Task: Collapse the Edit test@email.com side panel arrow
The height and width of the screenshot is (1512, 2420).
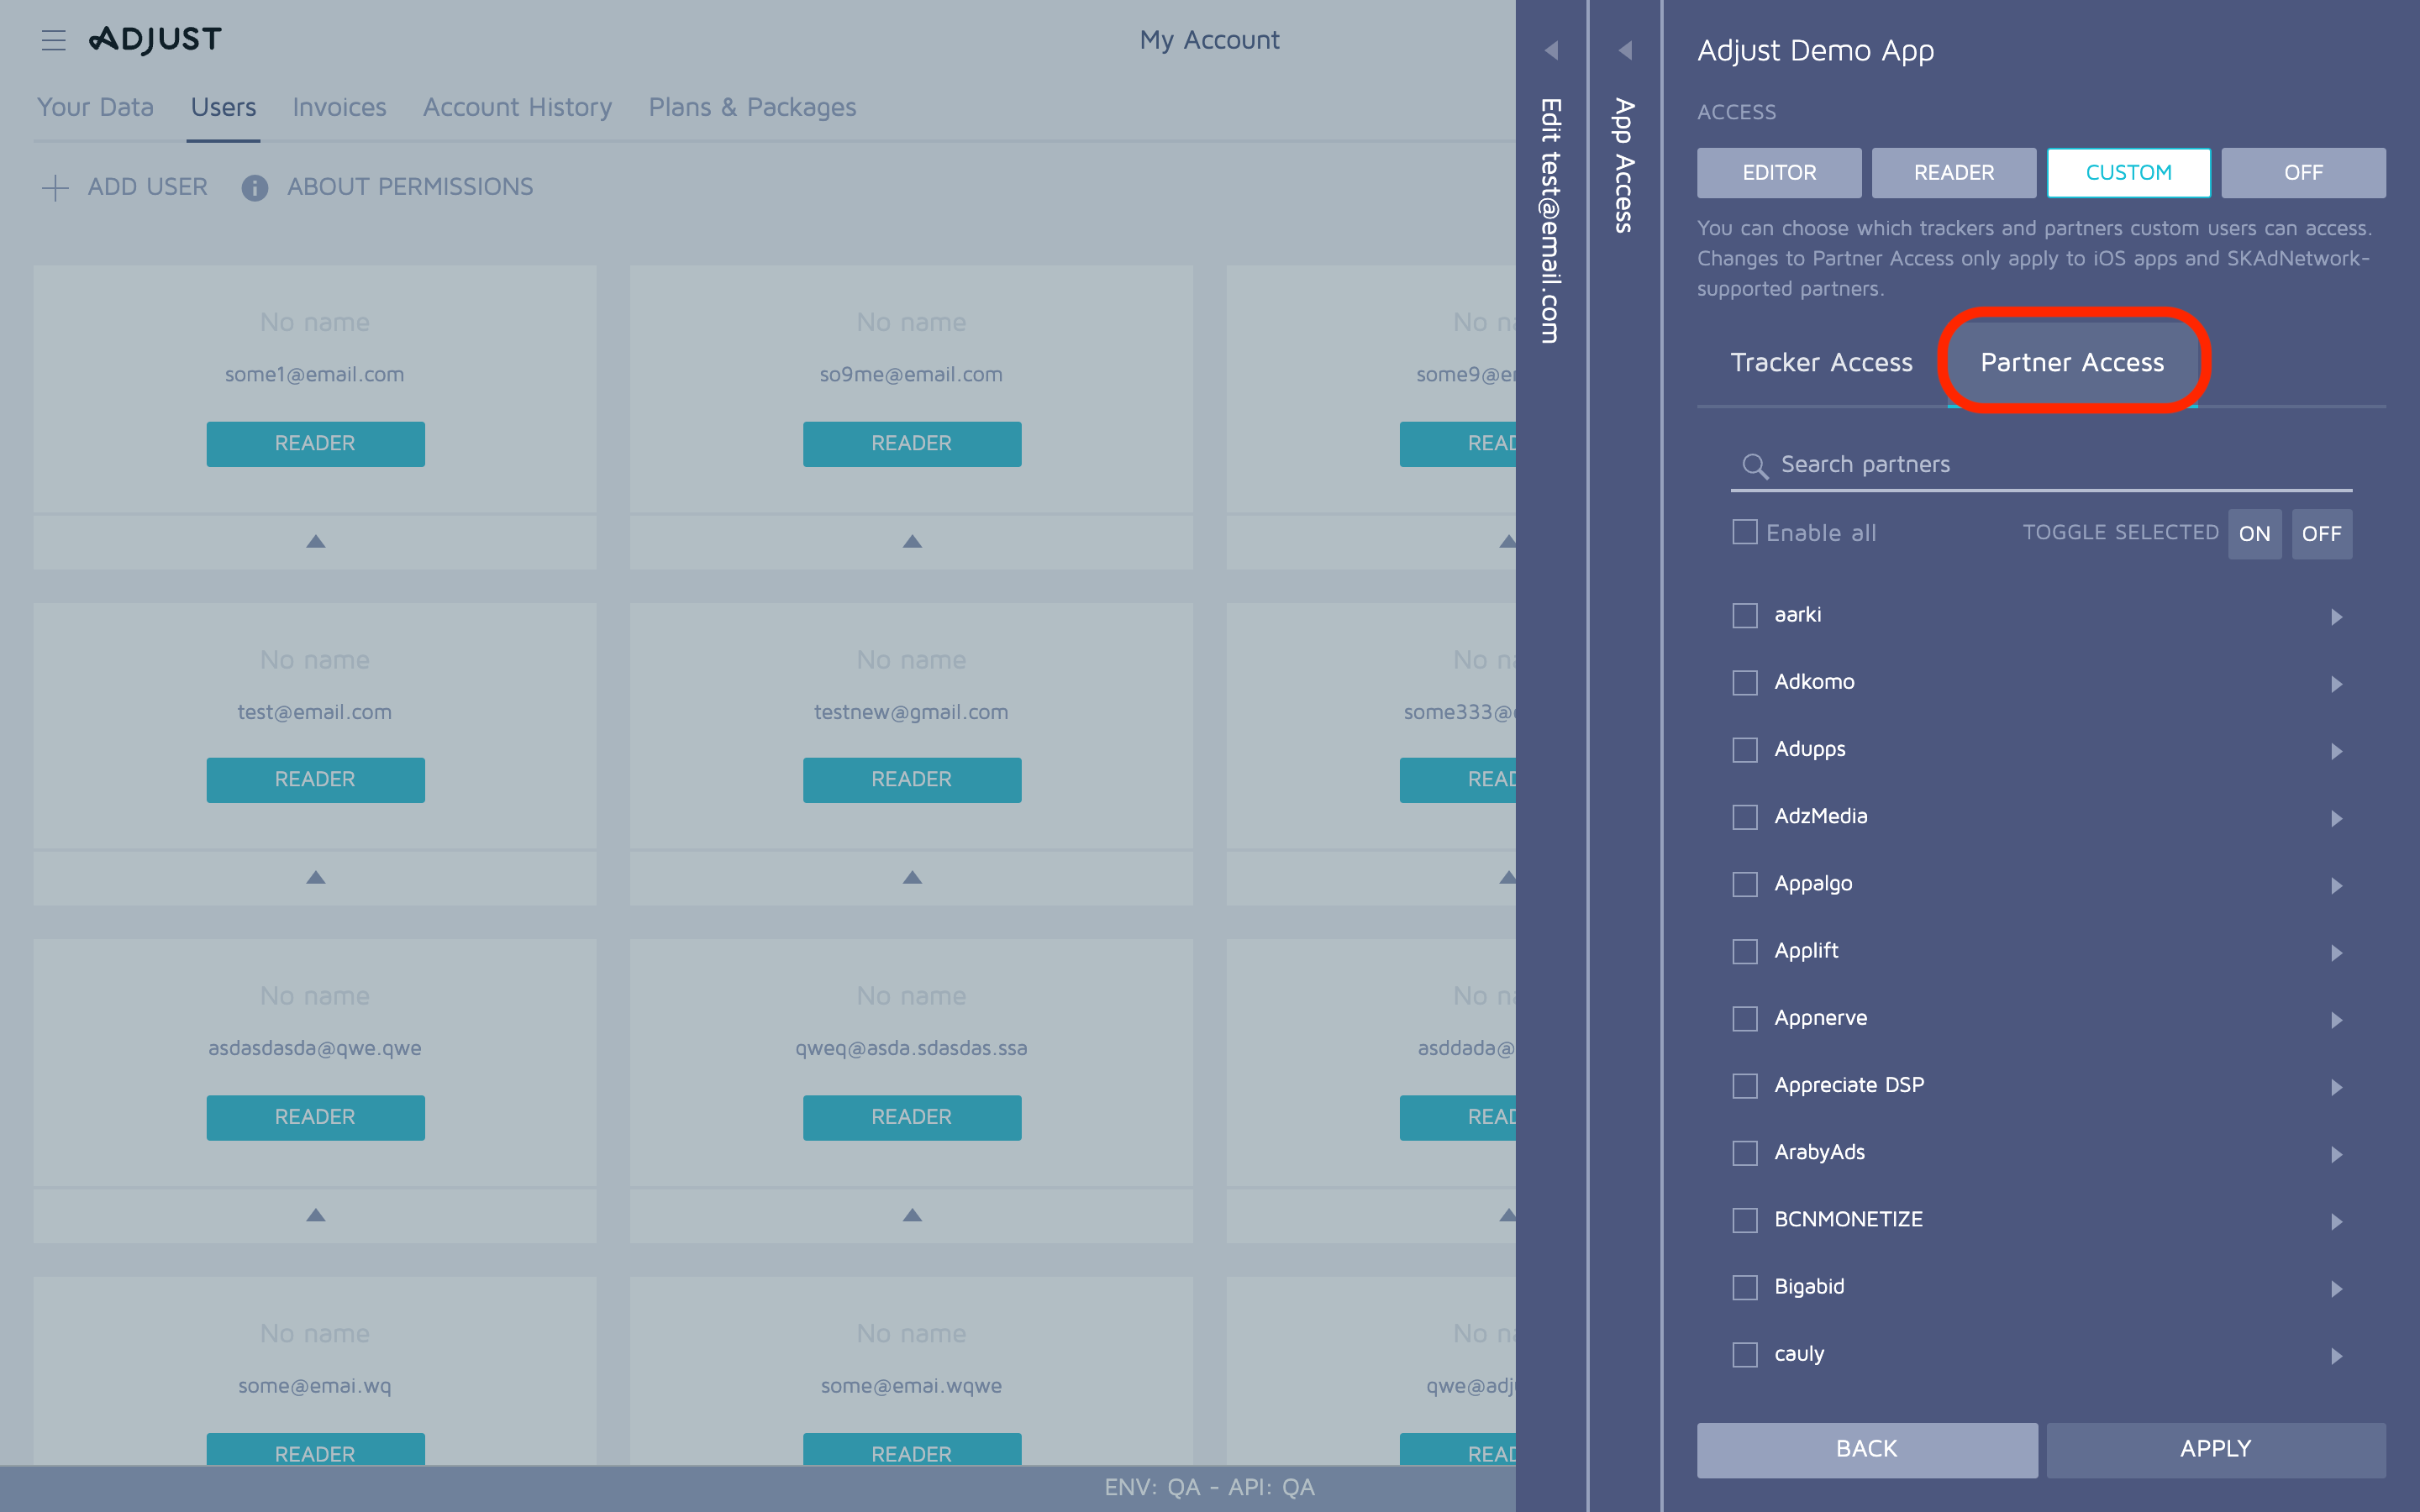Action: pos(1551,49)
